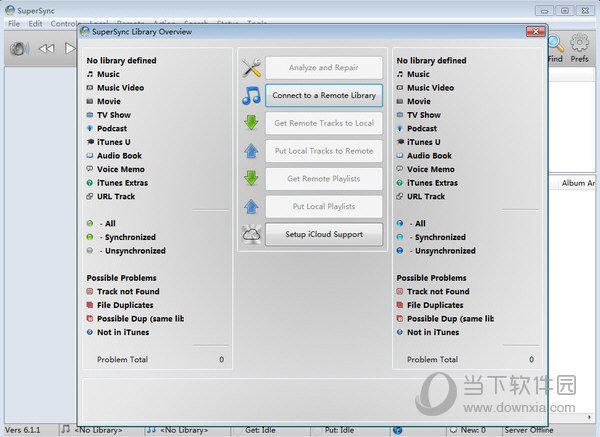The height and width of the screenshot is (437, 600).
Task: Click Synchronized label in right panel
Action: [x=440, y=237]
